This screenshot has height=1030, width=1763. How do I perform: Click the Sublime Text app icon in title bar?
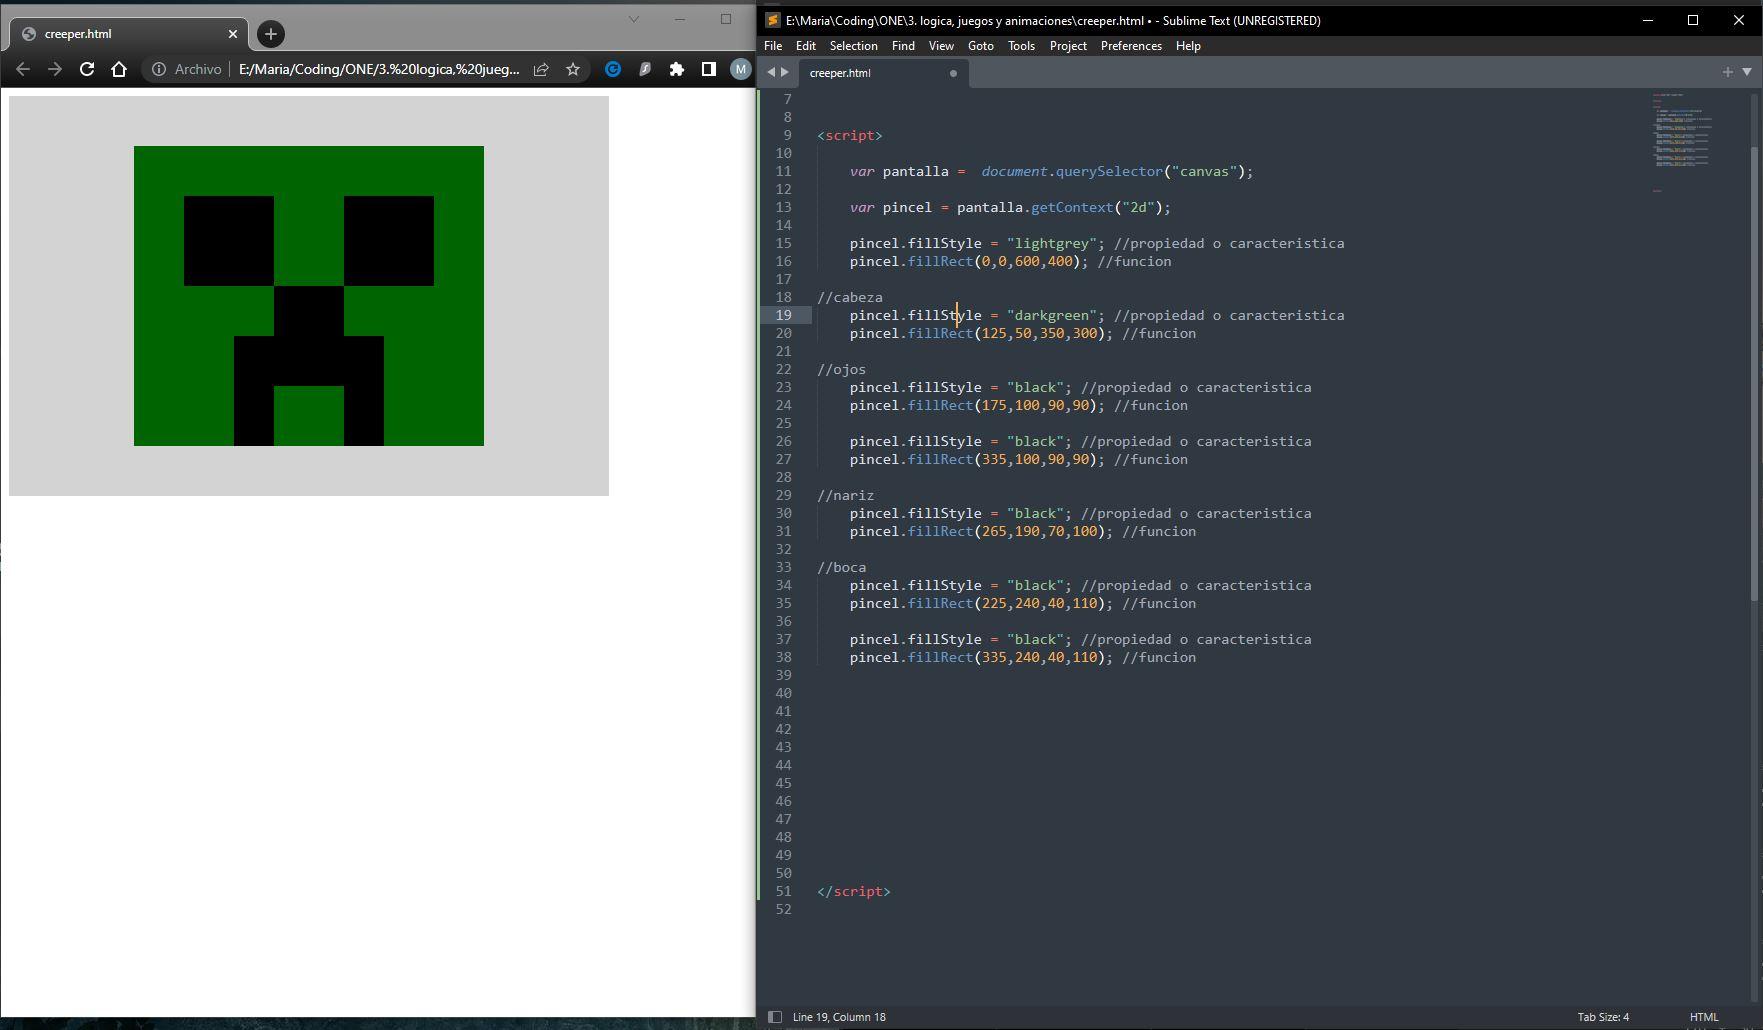(x=772, y=20)
